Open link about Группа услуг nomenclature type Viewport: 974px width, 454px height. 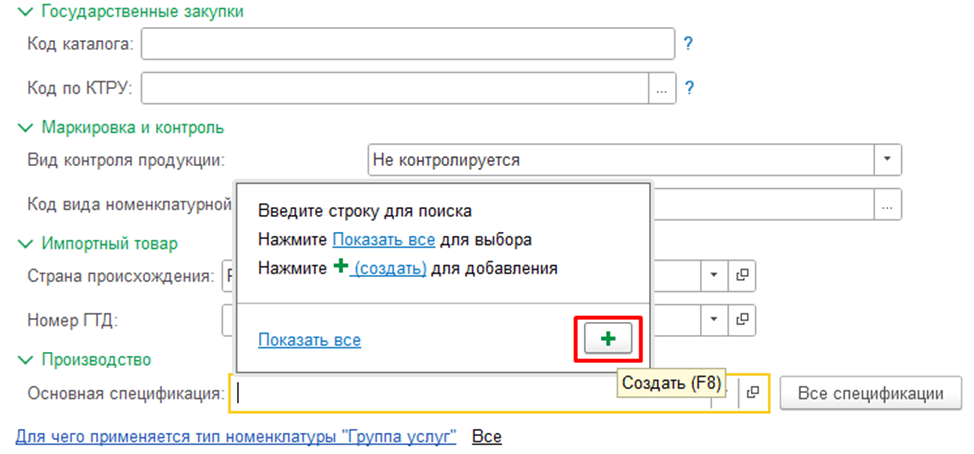point(236,437)
